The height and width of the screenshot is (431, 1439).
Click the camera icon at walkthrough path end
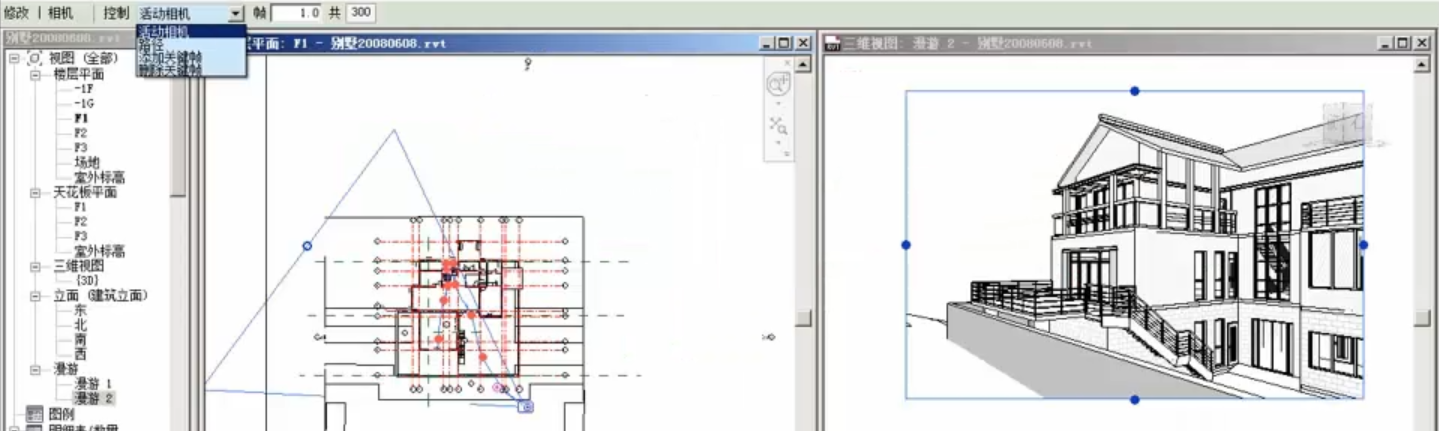click(527, 406)
